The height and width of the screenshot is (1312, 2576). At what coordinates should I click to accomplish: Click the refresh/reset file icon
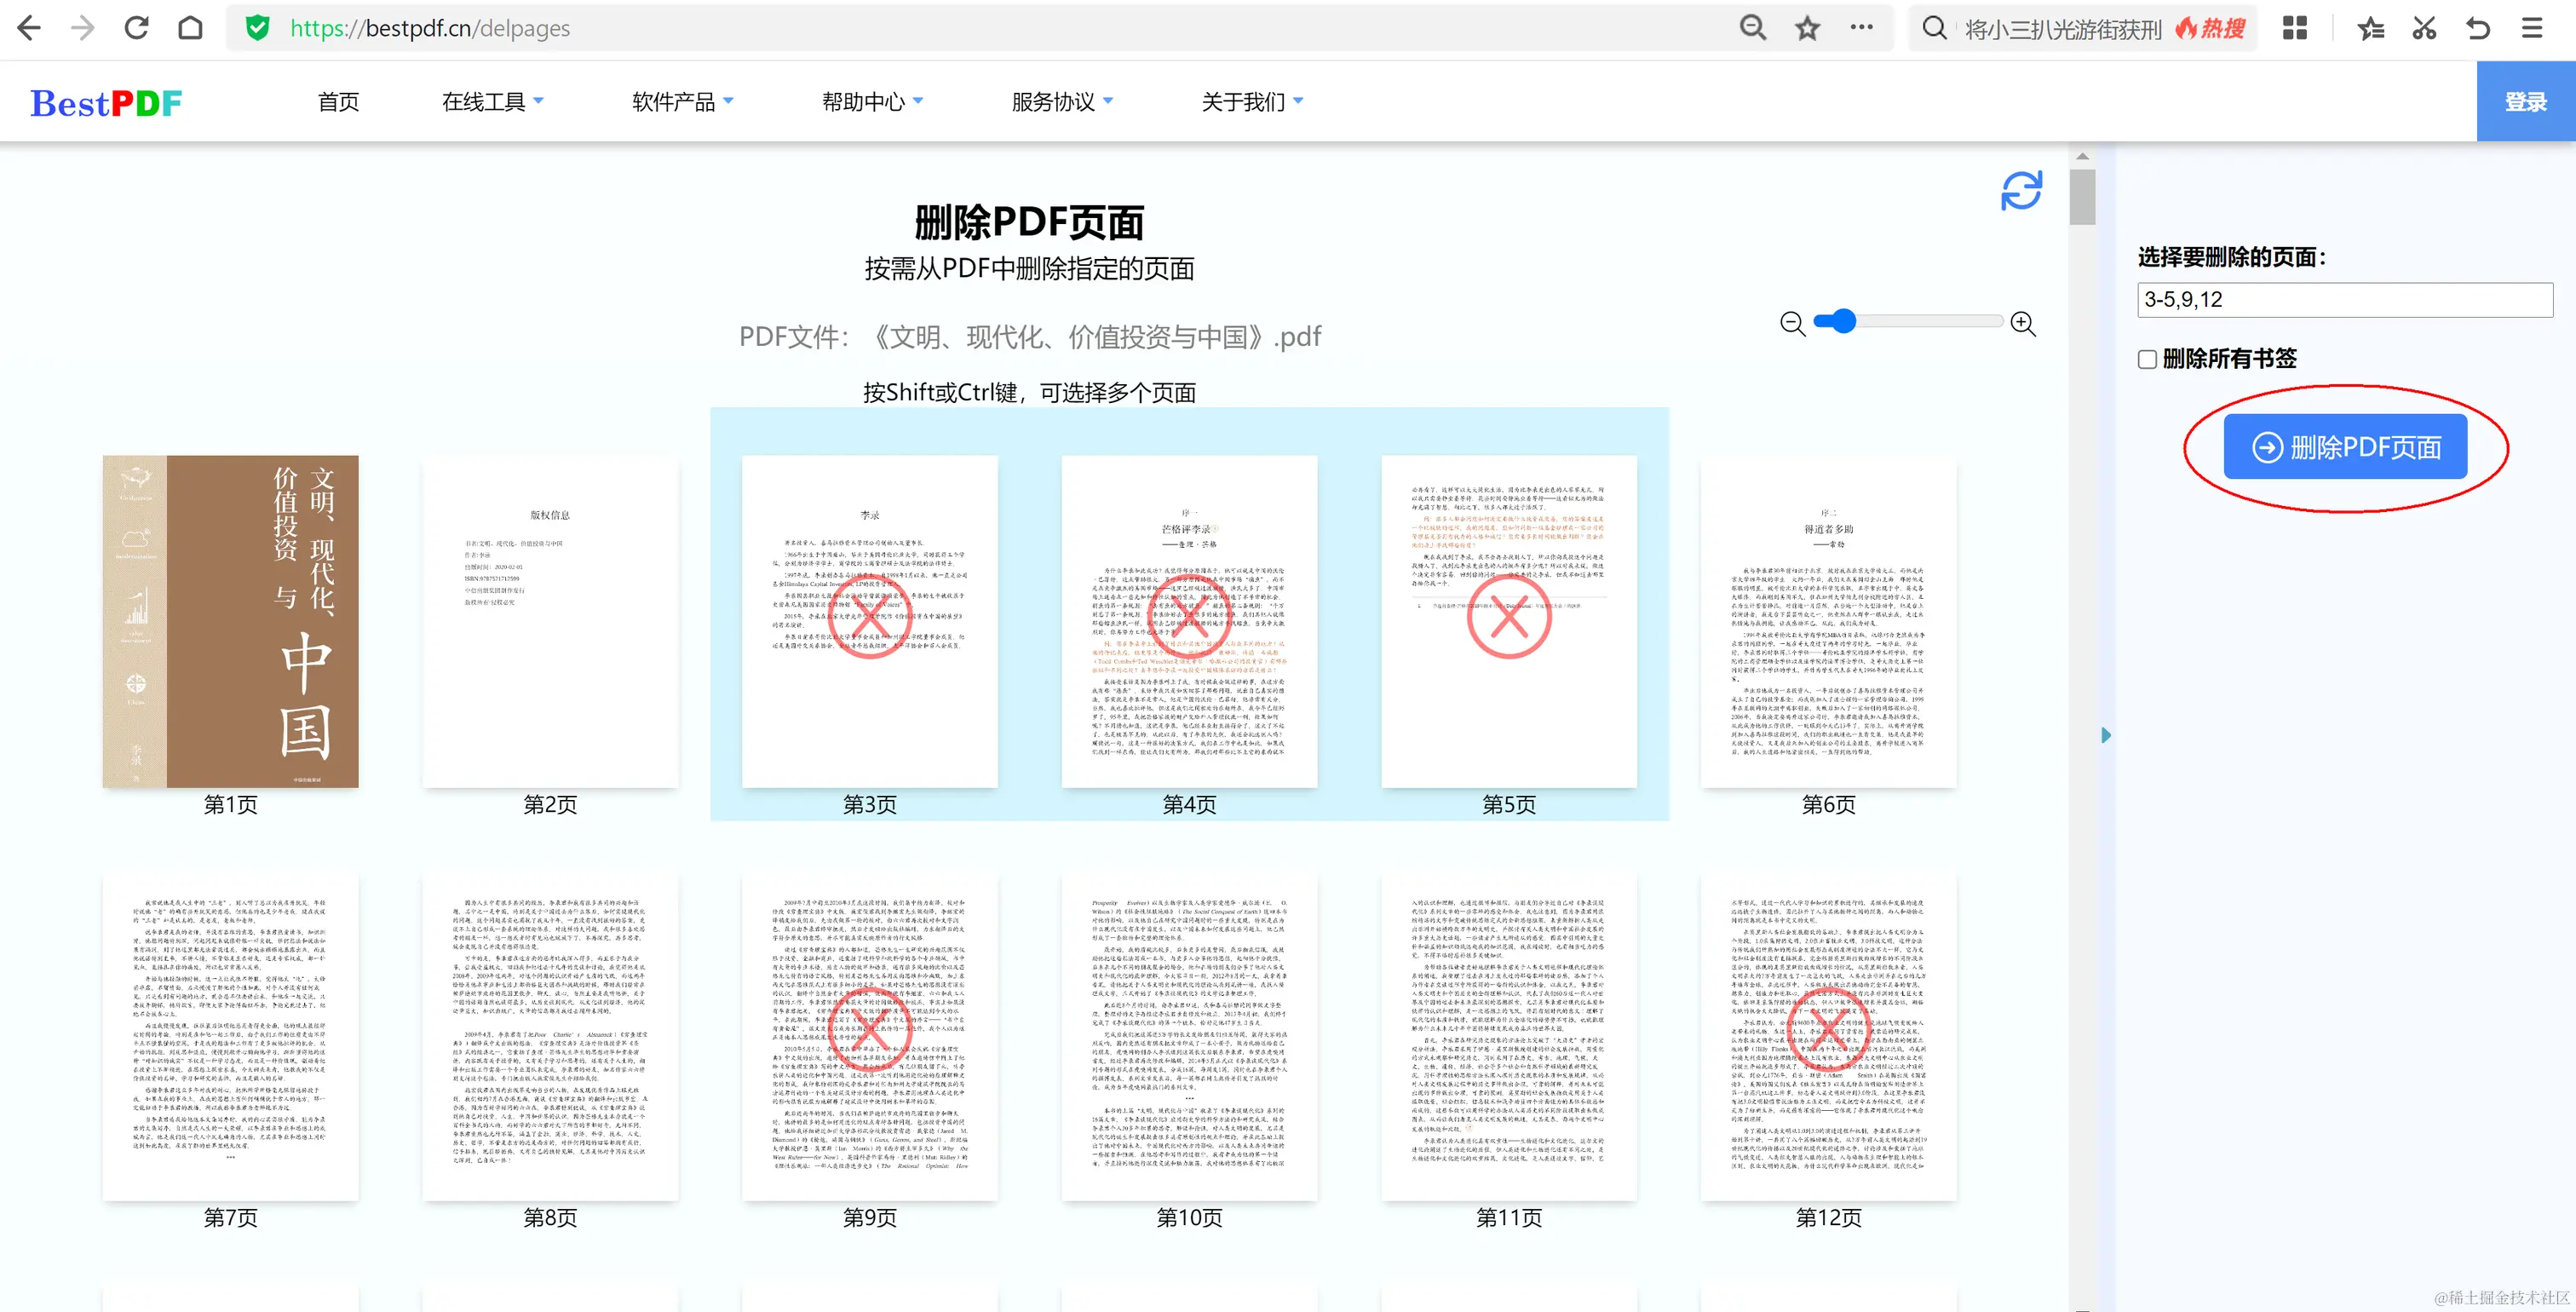click(x=2021, y=190)
